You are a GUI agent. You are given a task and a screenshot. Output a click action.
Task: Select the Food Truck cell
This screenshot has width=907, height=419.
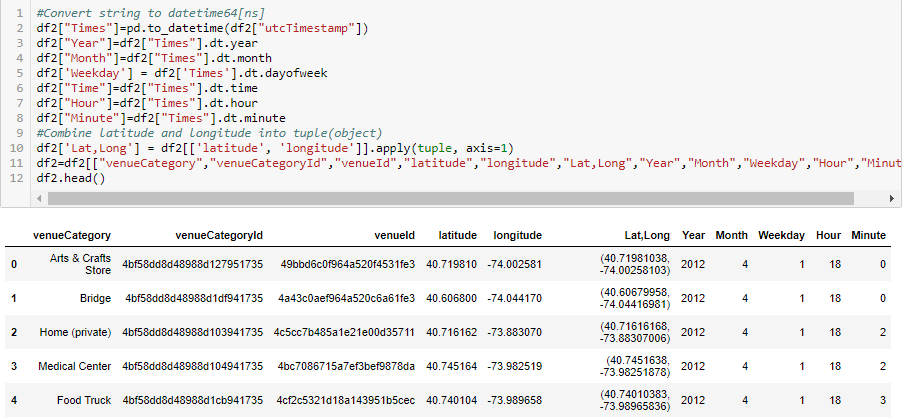[84, 400]
